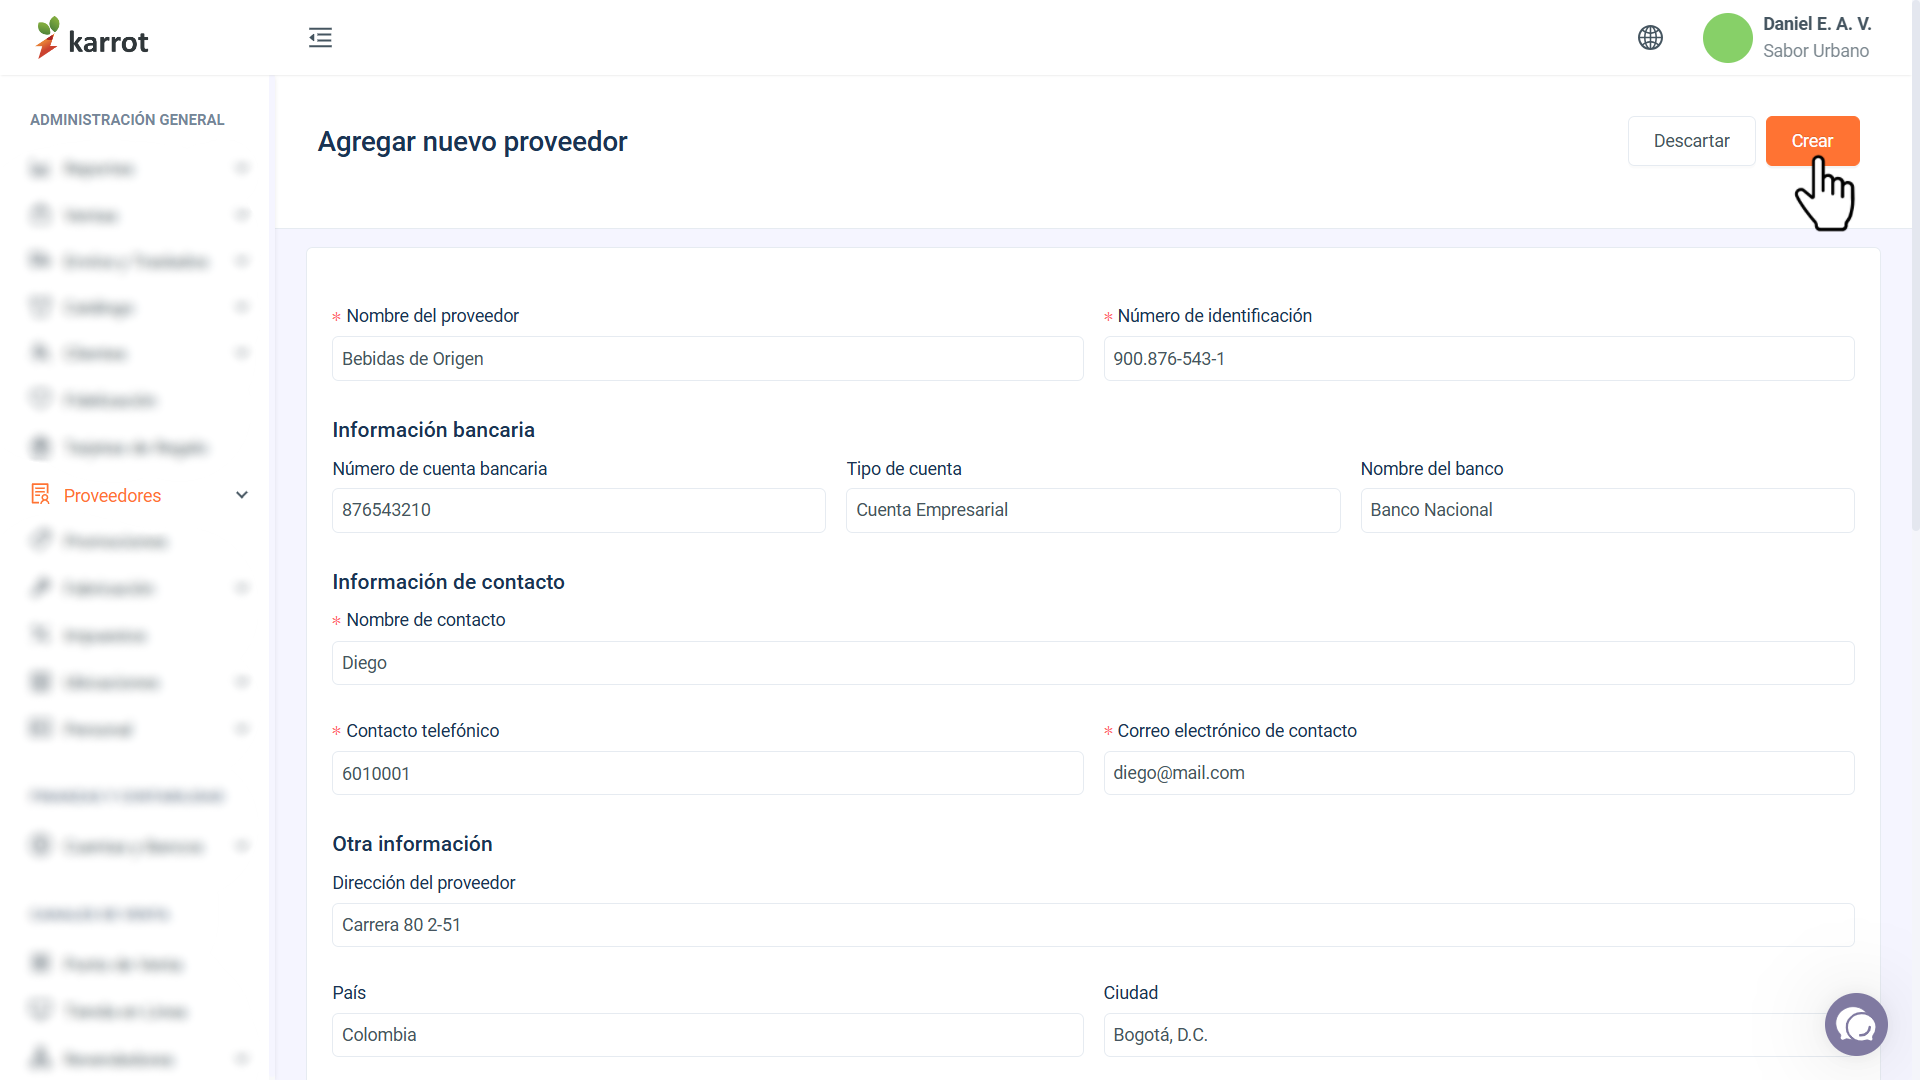Screen dimensions: 1920x1080
Task: Click the Descartar button
Action: click(1691, 141)
